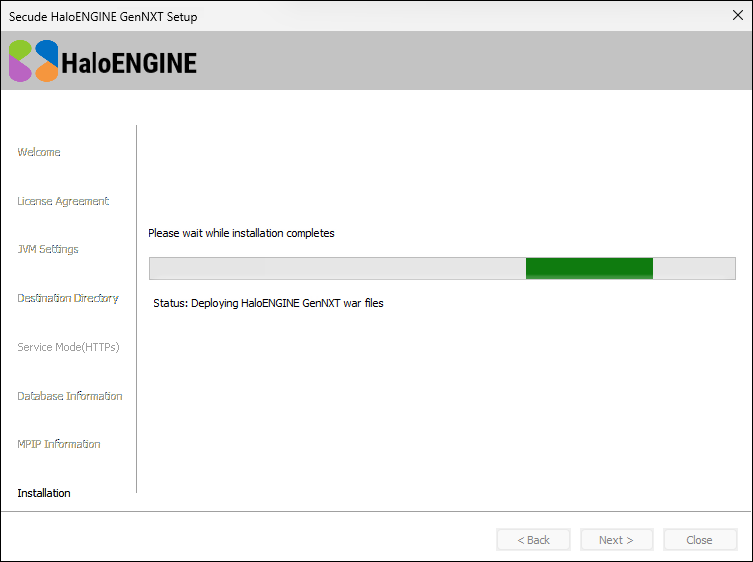Click the HaloENGINE logo icon
753x562 pixels.
pyautogui.click(x=34, y=61)
